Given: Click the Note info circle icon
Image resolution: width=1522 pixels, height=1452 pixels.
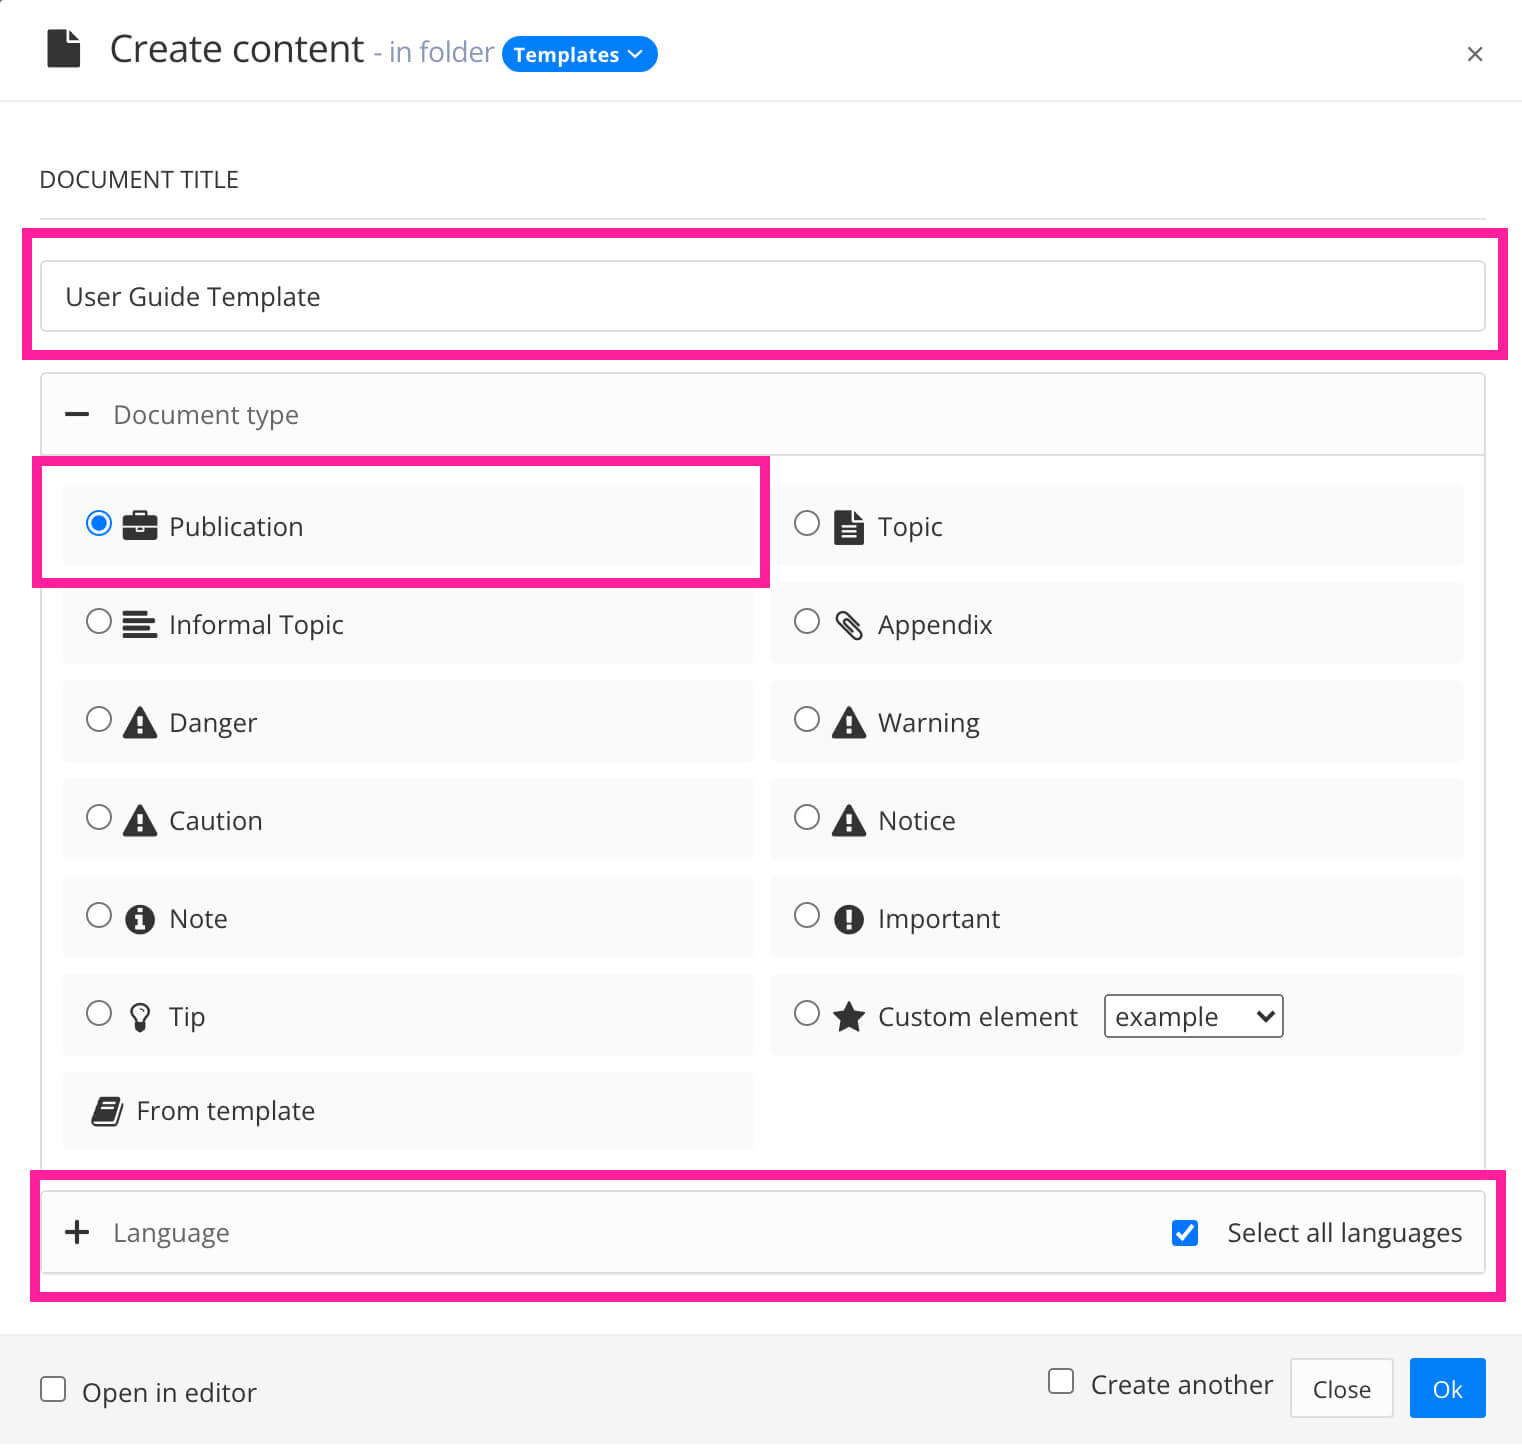Looking at the screenshot, I should [x=140, y=917].
